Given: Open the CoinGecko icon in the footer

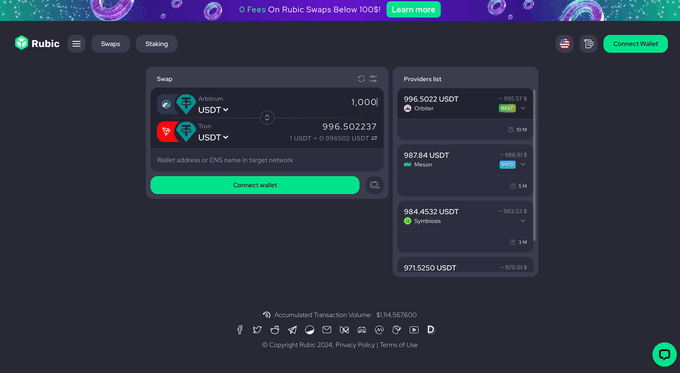Looking at the screenshot, I should click(x=396, y=330).
